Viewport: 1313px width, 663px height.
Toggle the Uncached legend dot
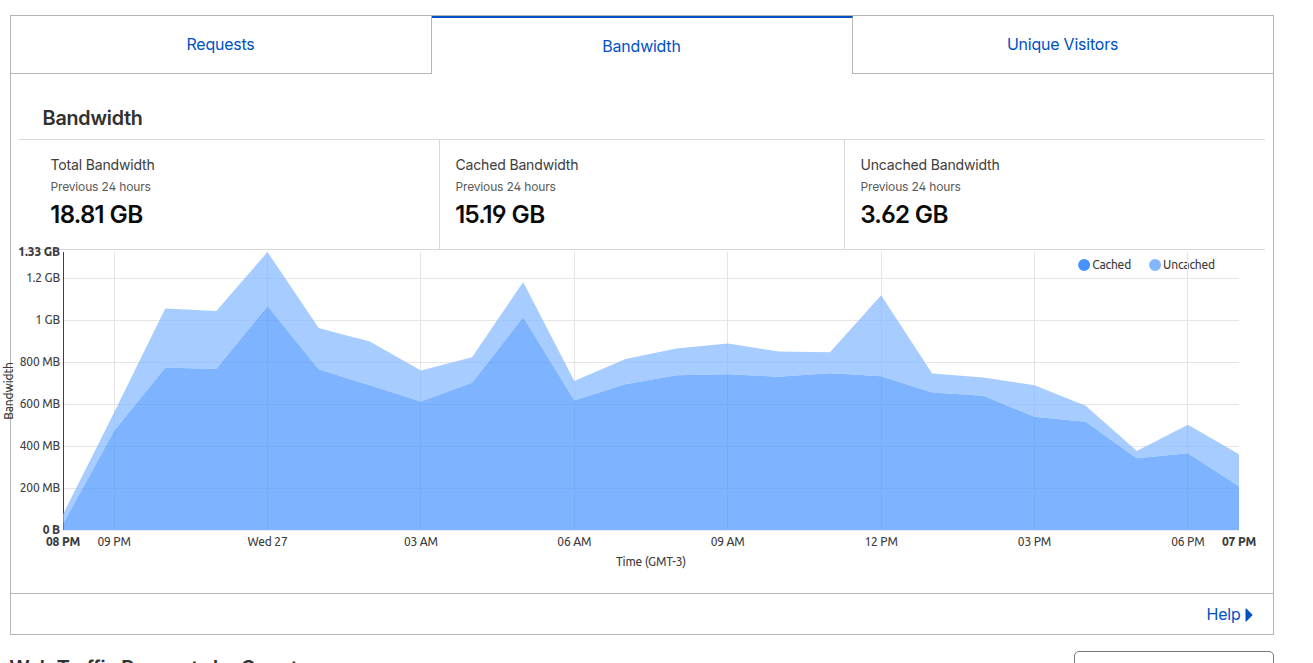point(1155,265)
